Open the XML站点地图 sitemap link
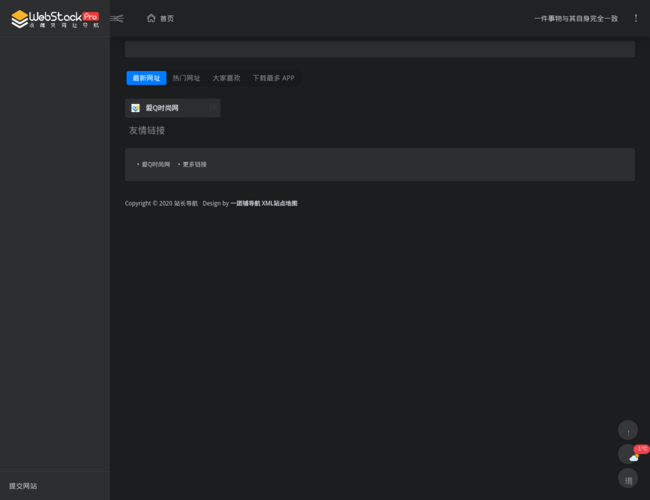Image resolution: width=650 pixels, height=500 pixels. point(279,203)
